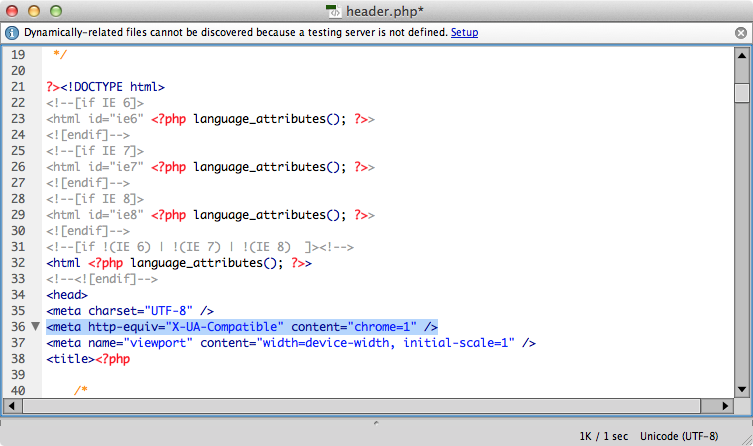Collapse code at line 36 triangle
The height and width of the screenshot is (446, 753).
pos(35,326)
